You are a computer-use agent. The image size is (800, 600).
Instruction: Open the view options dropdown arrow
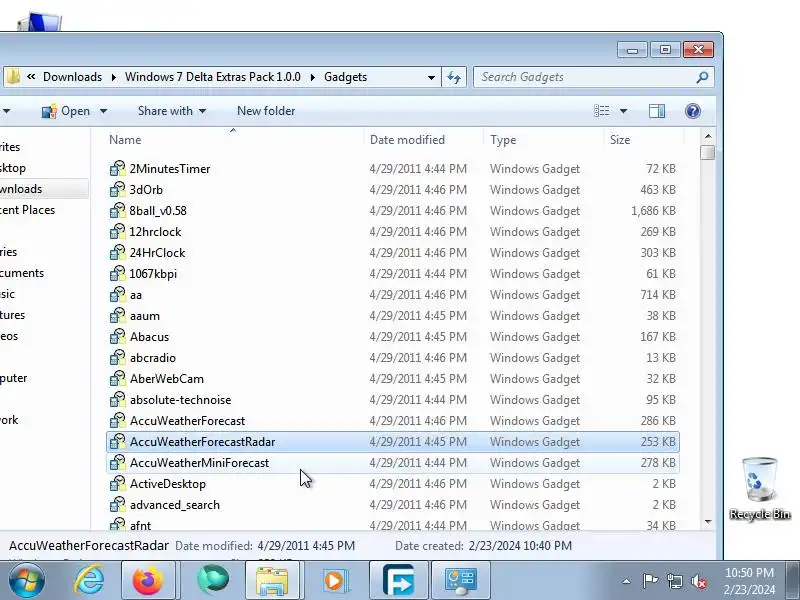click(623, 111)
